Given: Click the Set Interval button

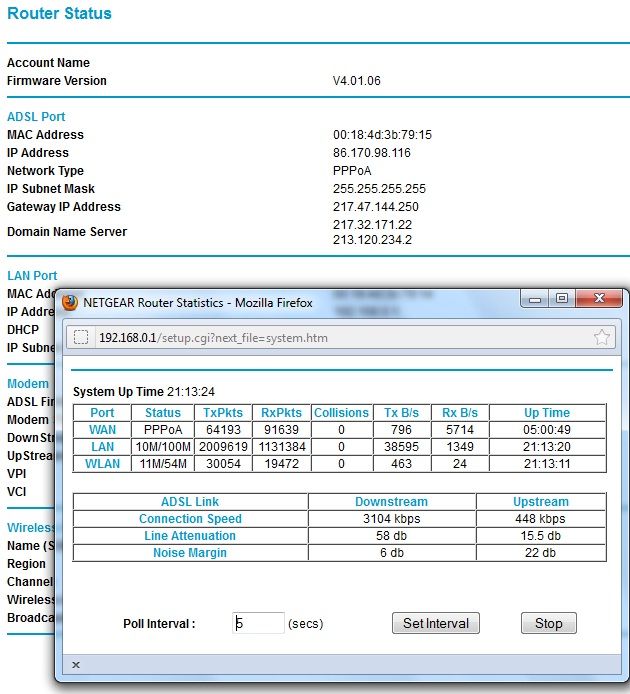Looking at the screenshot, I should click(x=436, y=623).
